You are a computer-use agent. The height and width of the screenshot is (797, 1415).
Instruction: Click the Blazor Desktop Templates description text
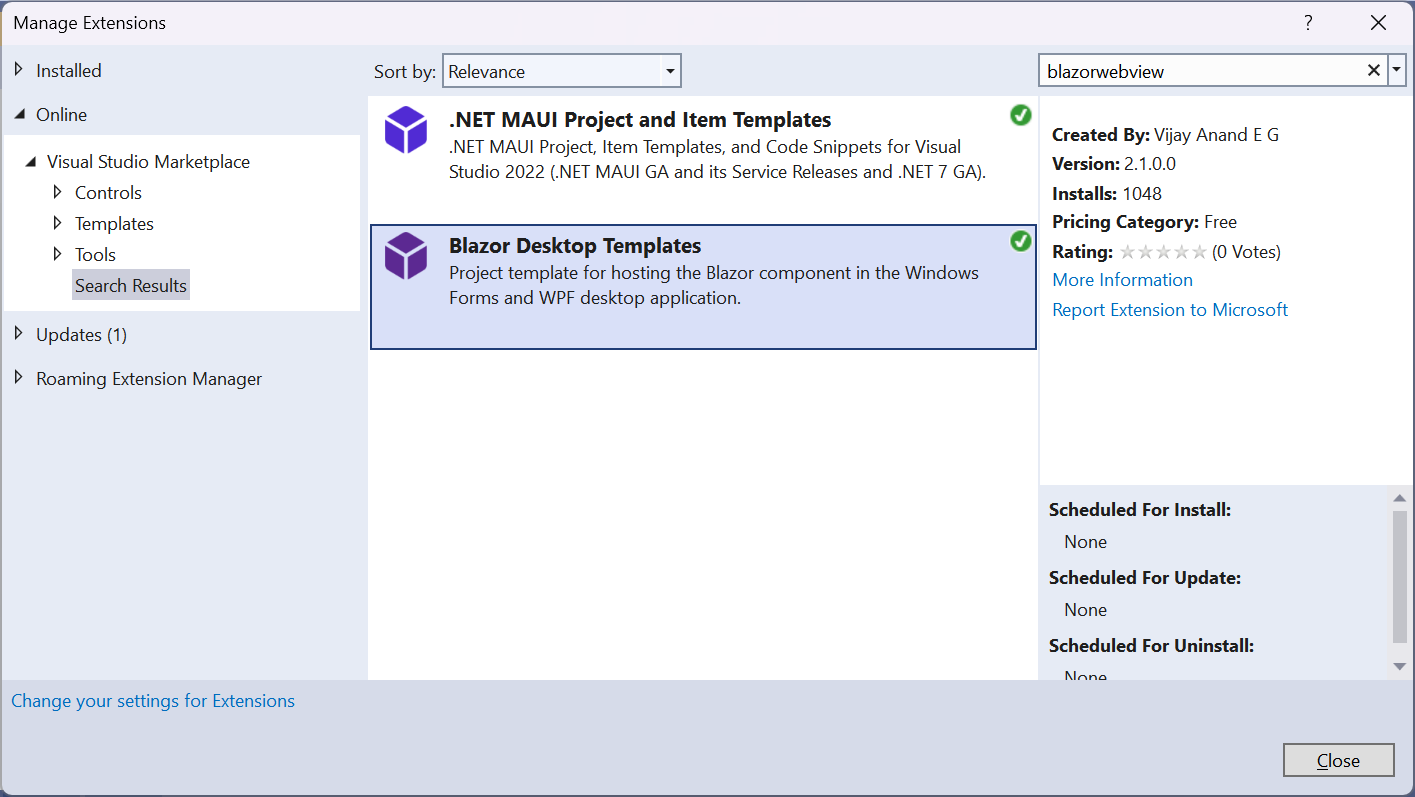pos(714,285)
